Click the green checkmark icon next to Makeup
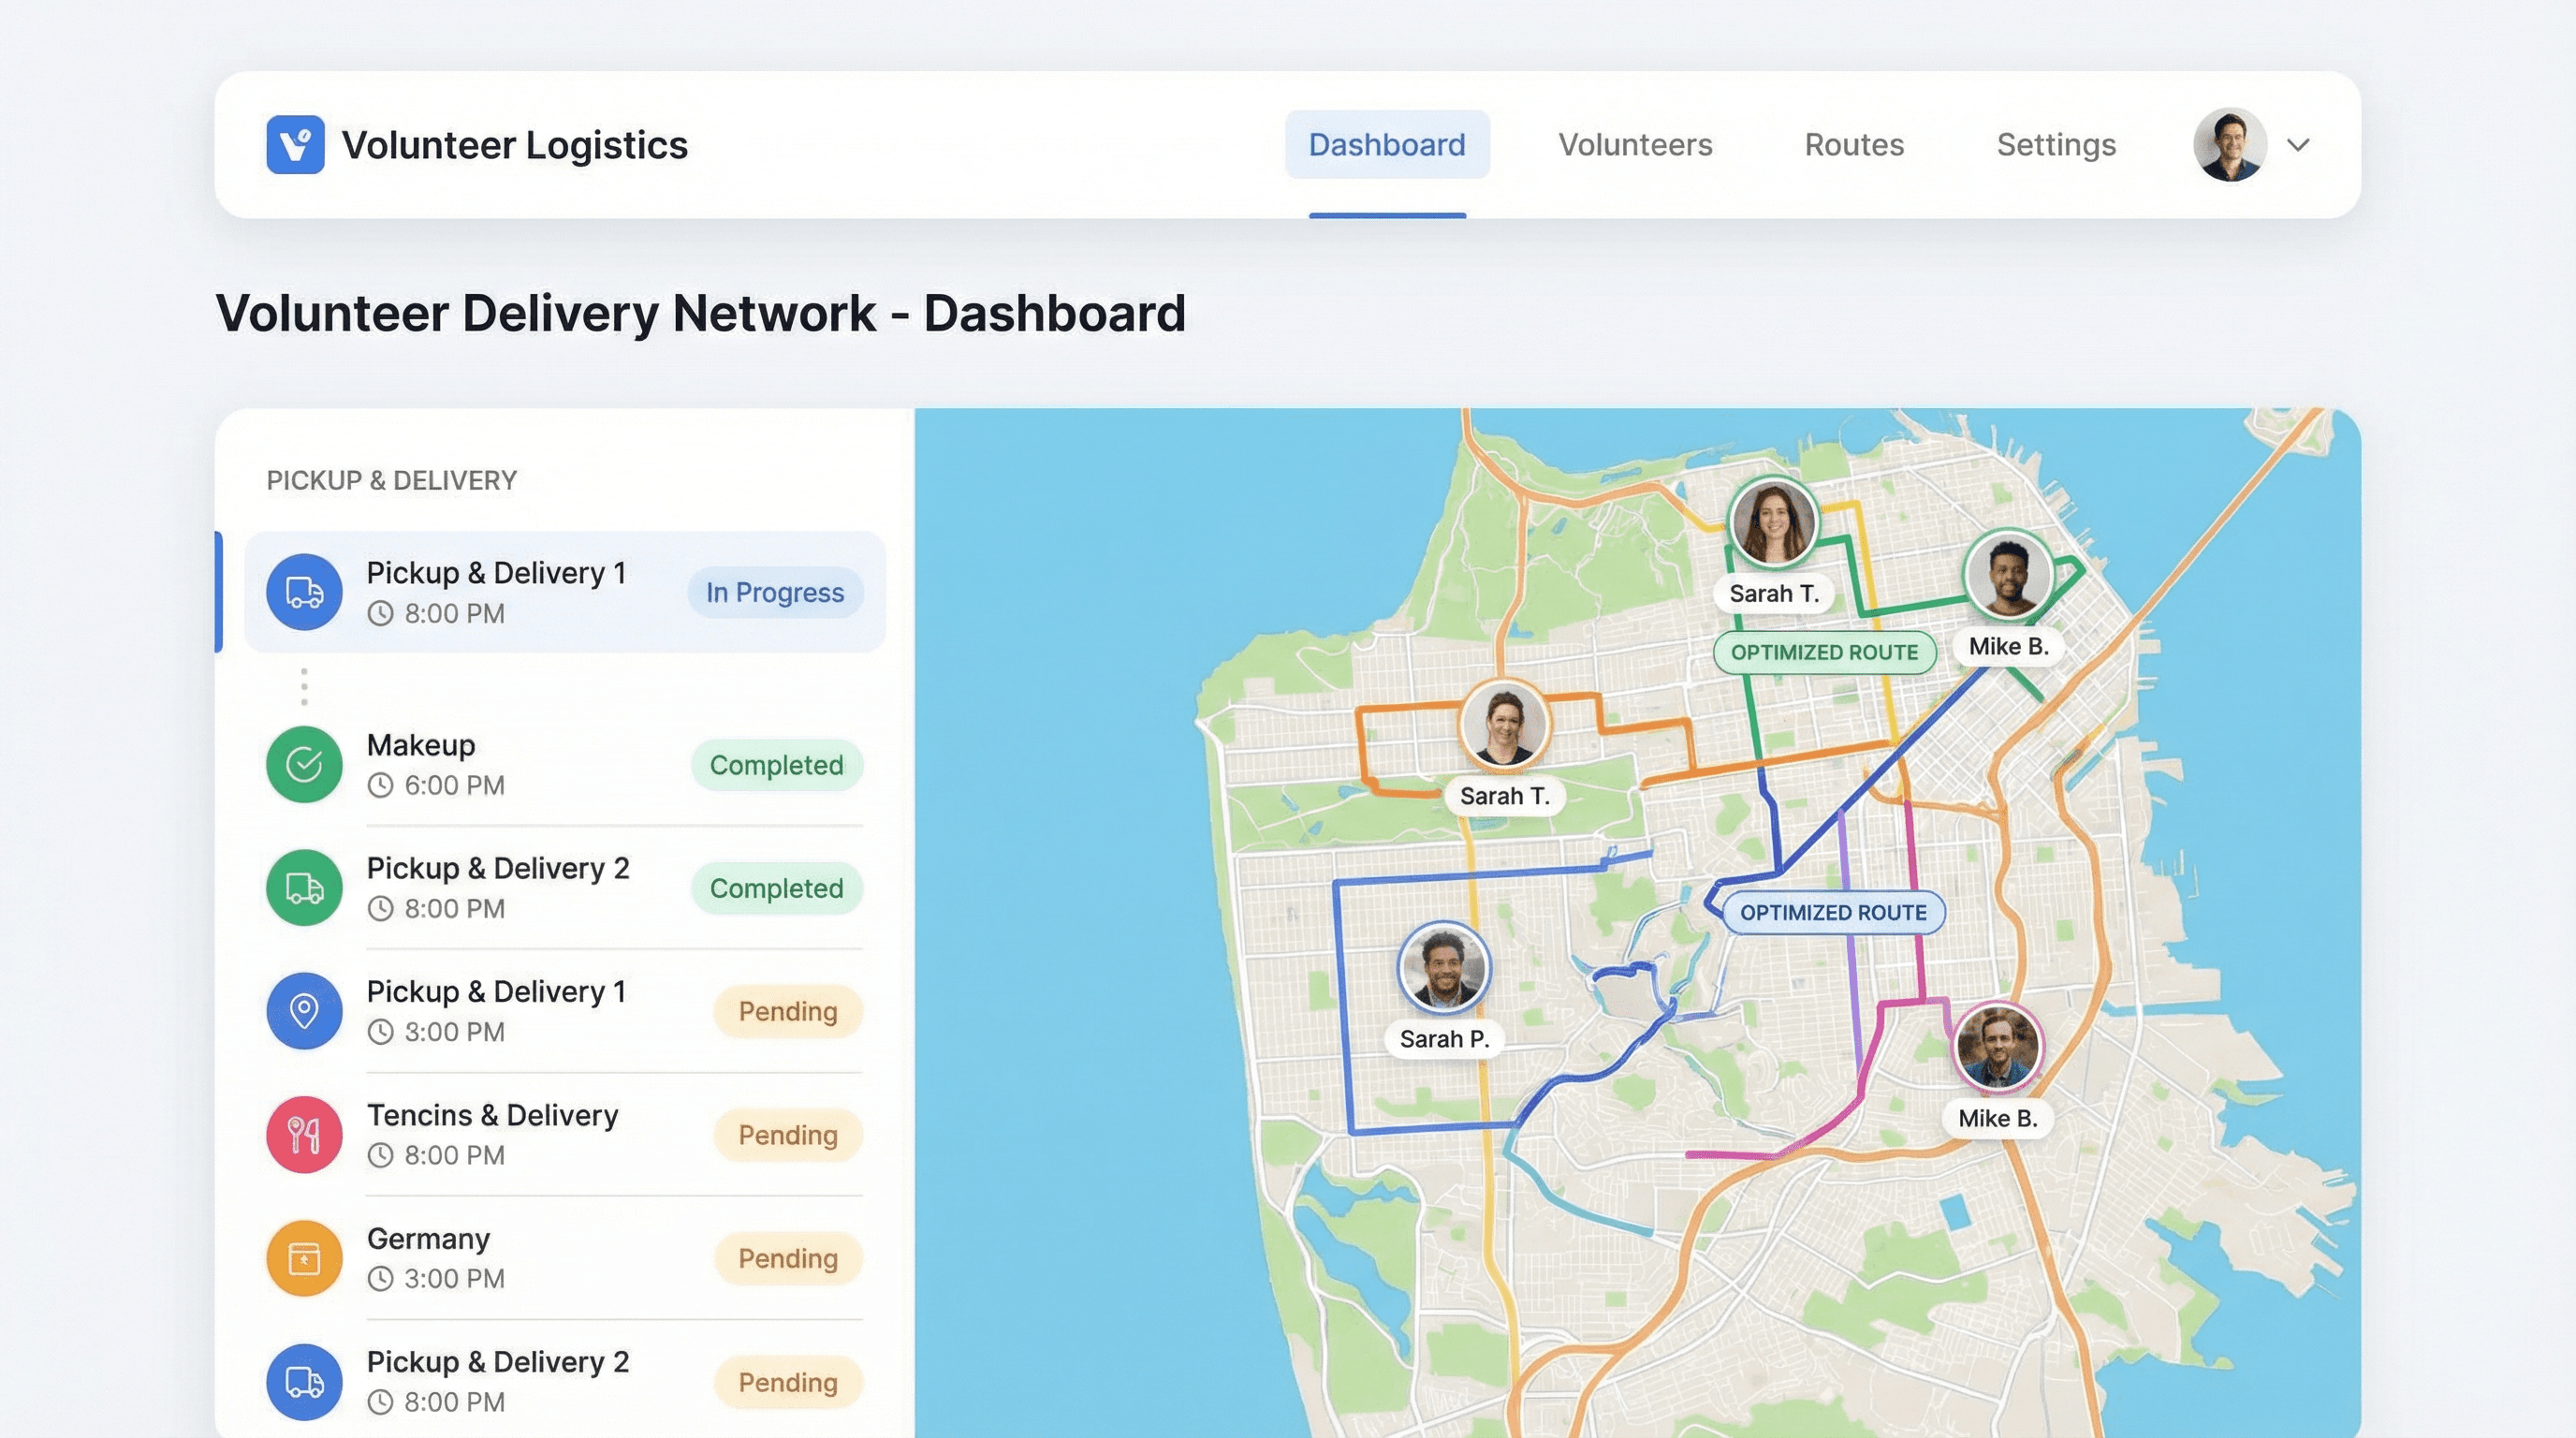 (x=304, y=765)
